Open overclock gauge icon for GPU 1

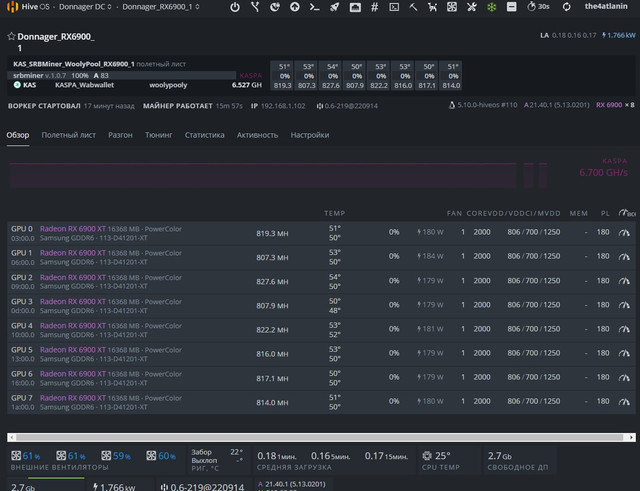(624, 257)
